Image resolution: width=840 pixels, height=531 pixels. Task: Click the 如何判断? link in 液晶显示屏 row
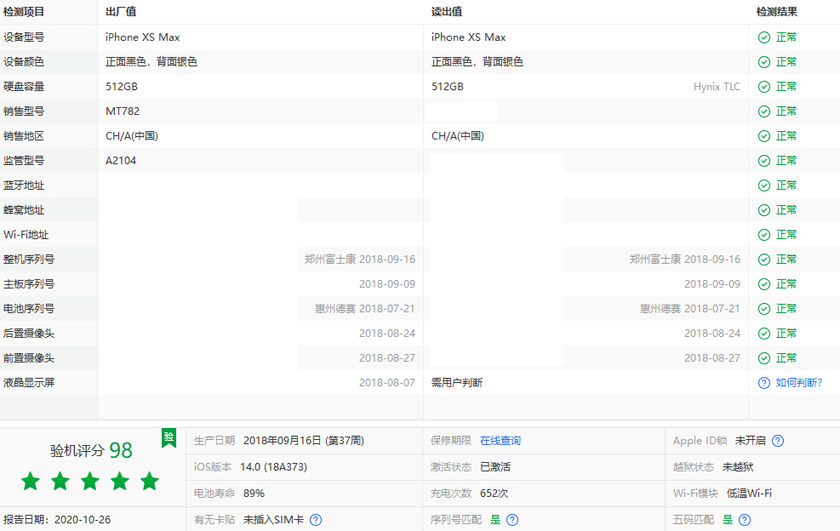[799, 383]
